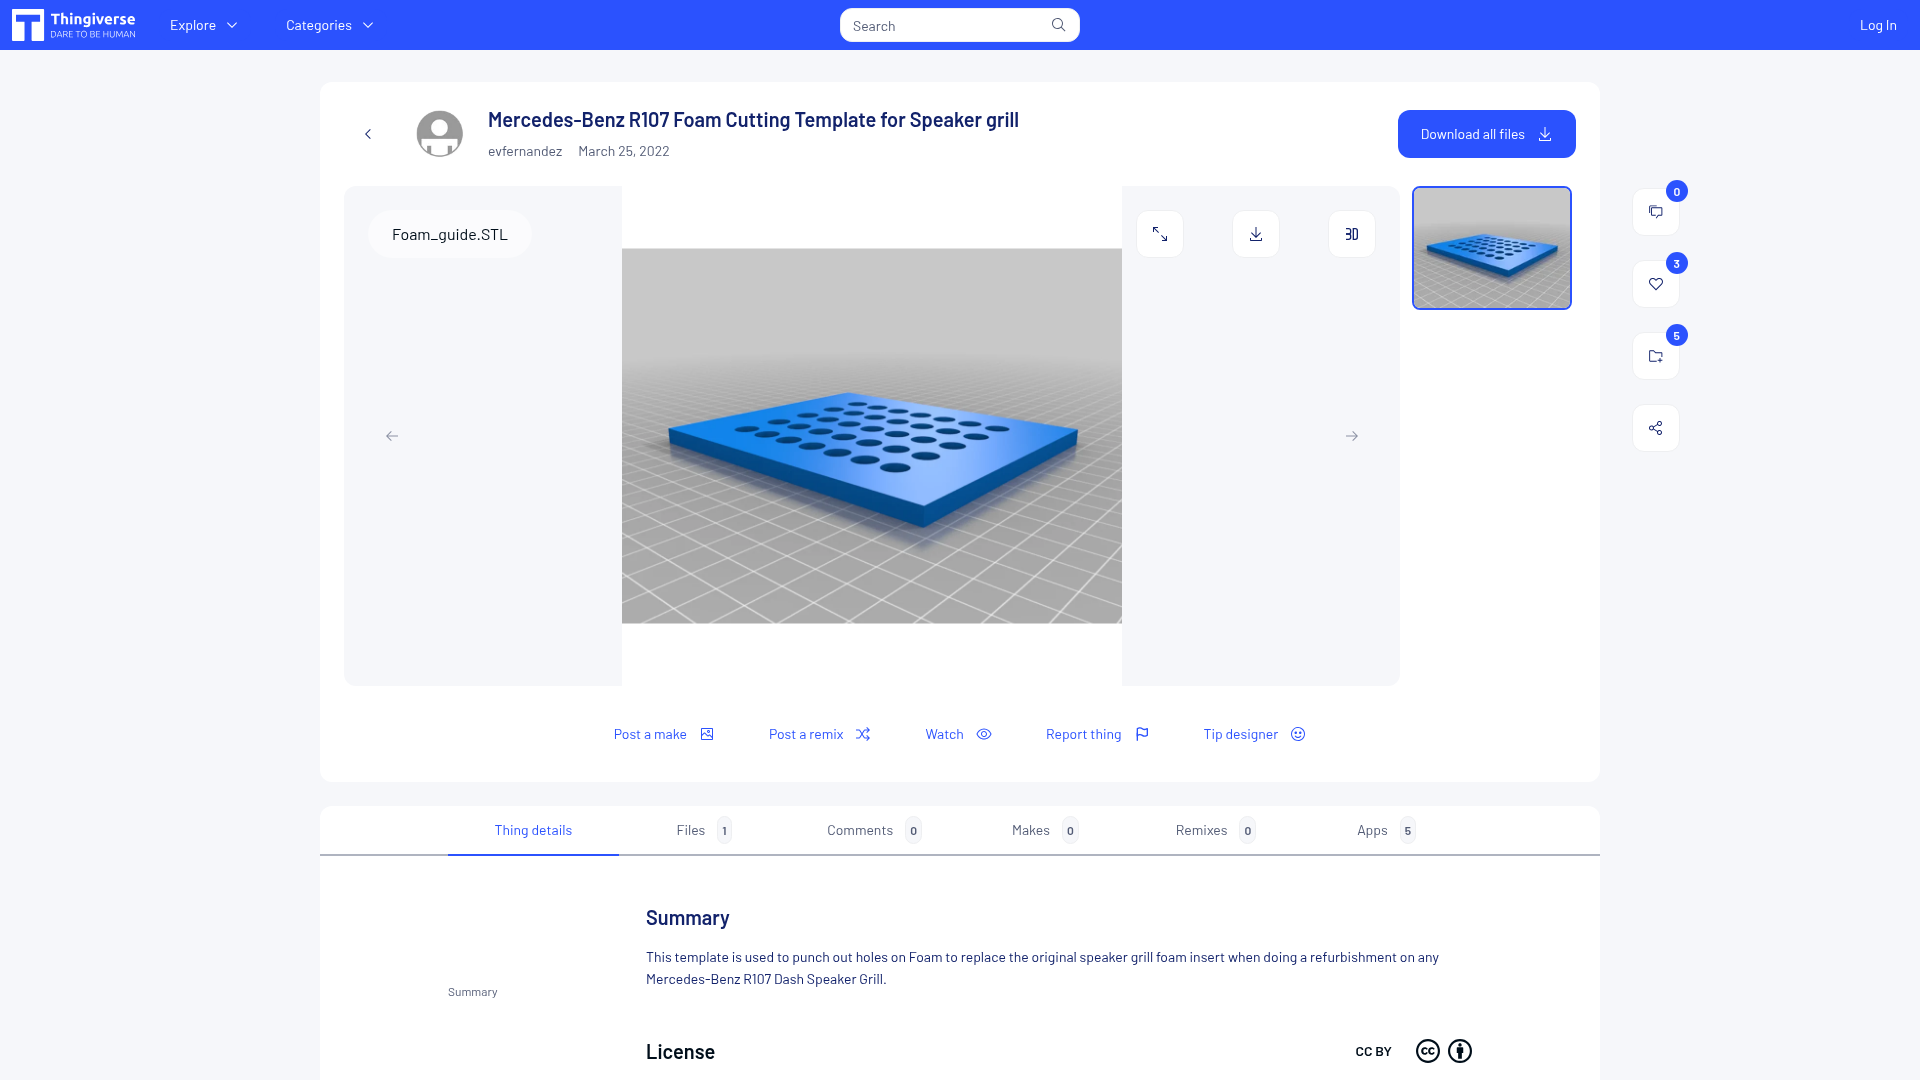Go back using the left chevron
Viewport: 1920px width, 1080px height.
point(368,134)
